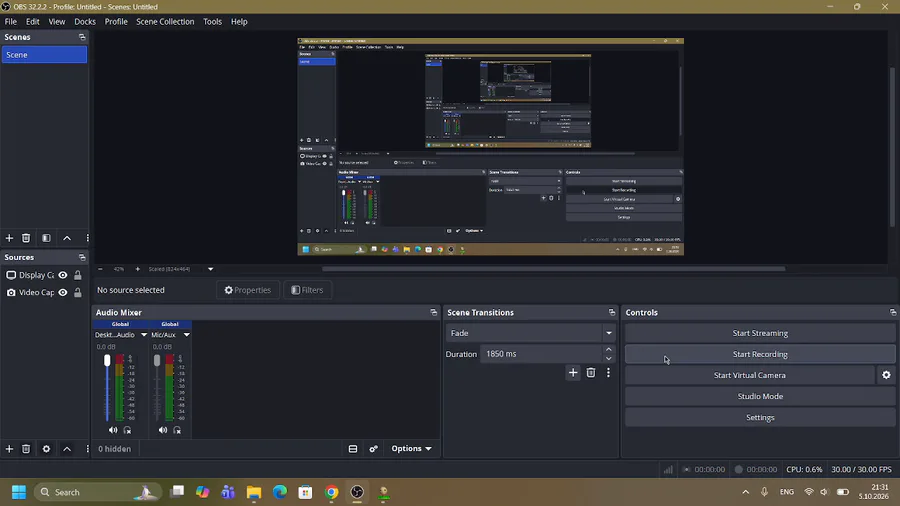900x506 pixels.
Task: Open the Scene Collection menu
Action: [165, 22]
